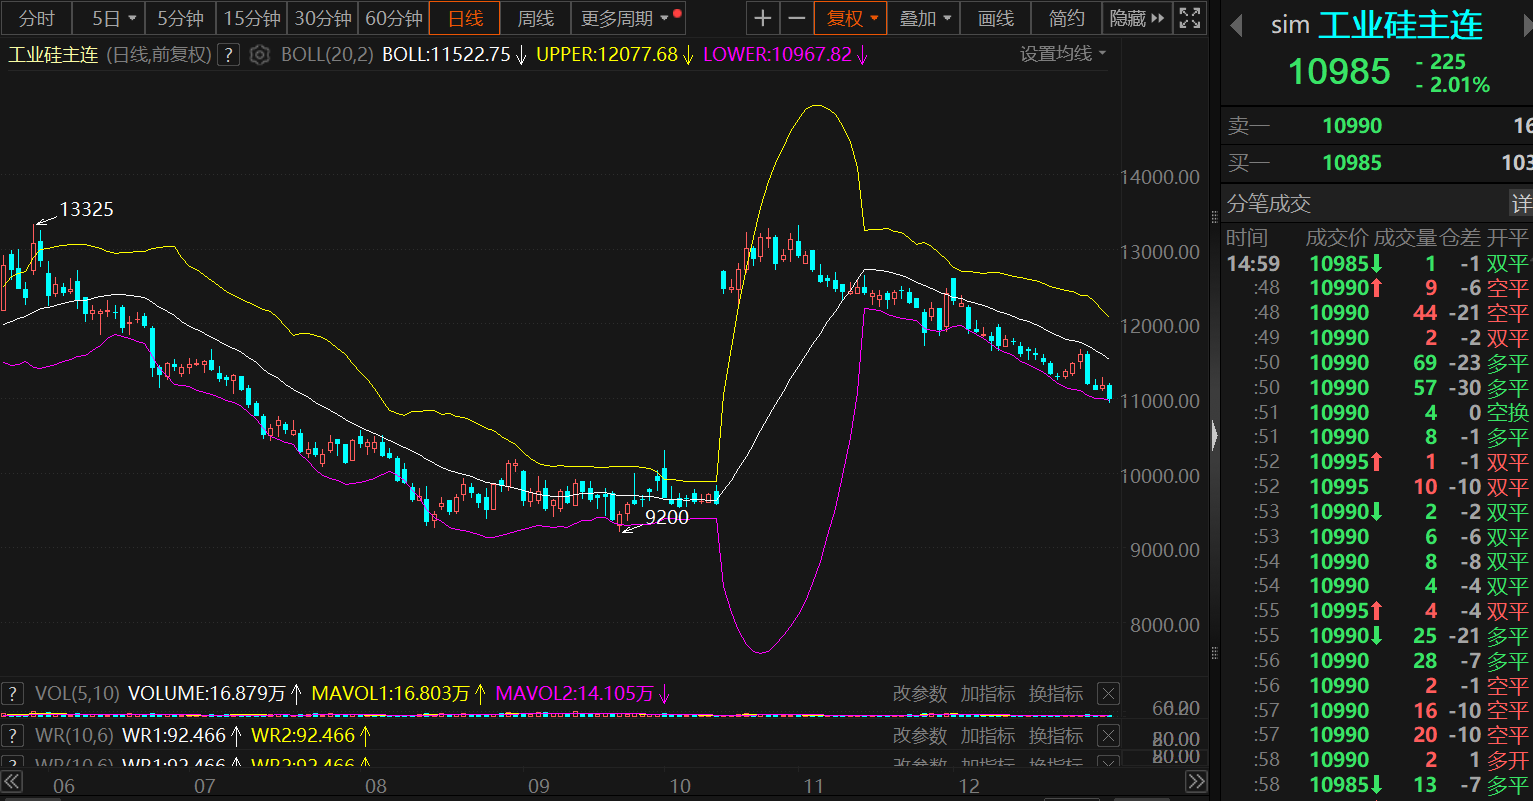This screenshot has height=801, width=1533.
Task: Close the VOL indicator panel
Action: pos(1108,694)
